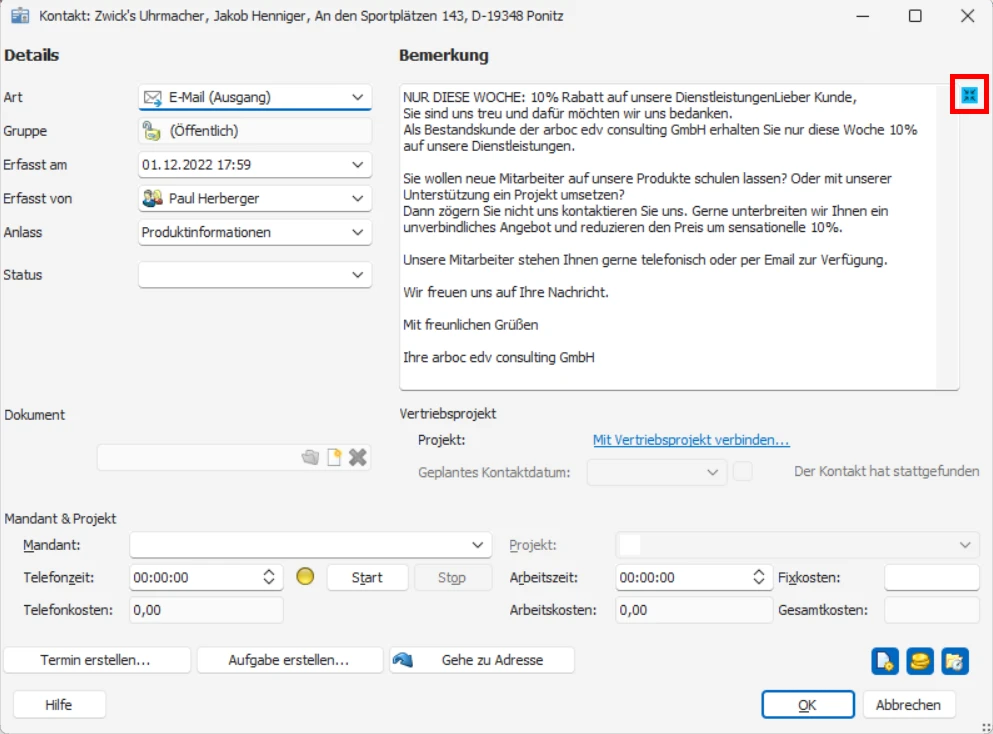Click 'Aufgabe erstellen...' button

point(289,660)
